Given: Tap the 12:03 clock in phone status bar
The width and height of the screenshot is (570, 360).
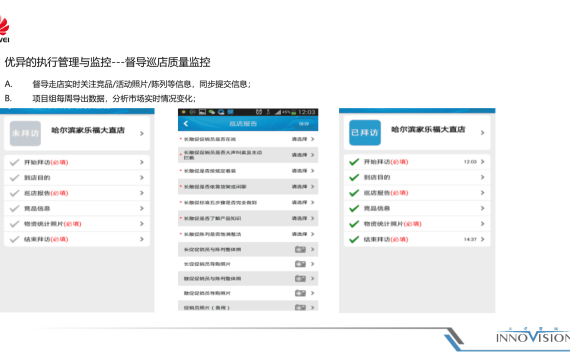Looking at the screenshot, I should click(306, 112).
